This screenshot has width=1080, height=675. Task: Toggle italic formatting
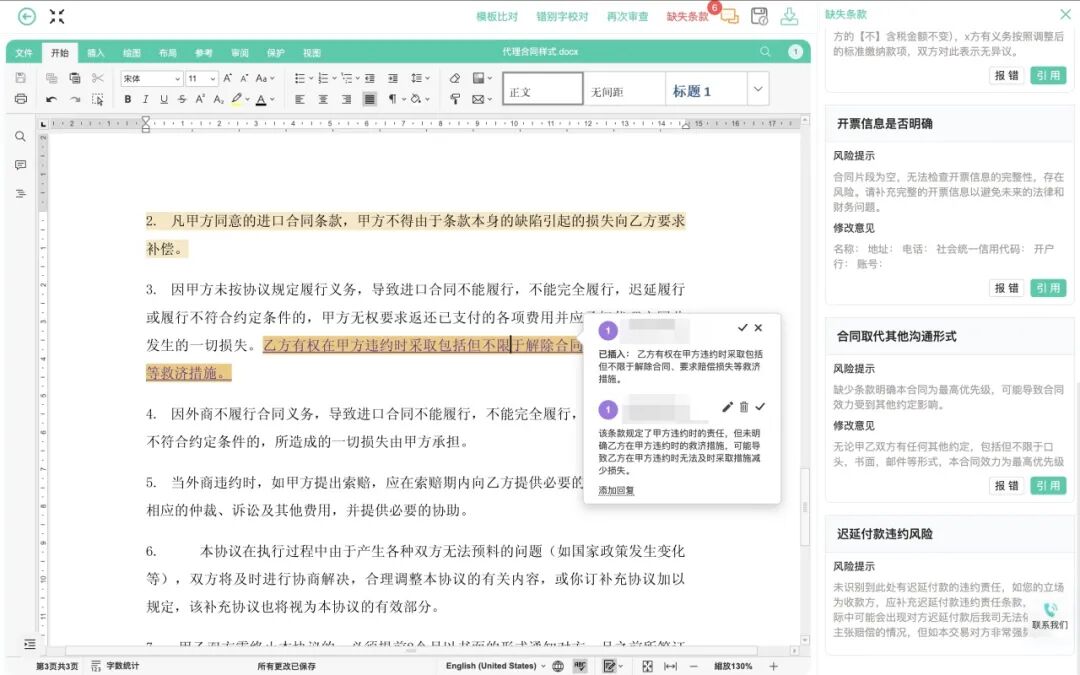(x=145, y=99)
